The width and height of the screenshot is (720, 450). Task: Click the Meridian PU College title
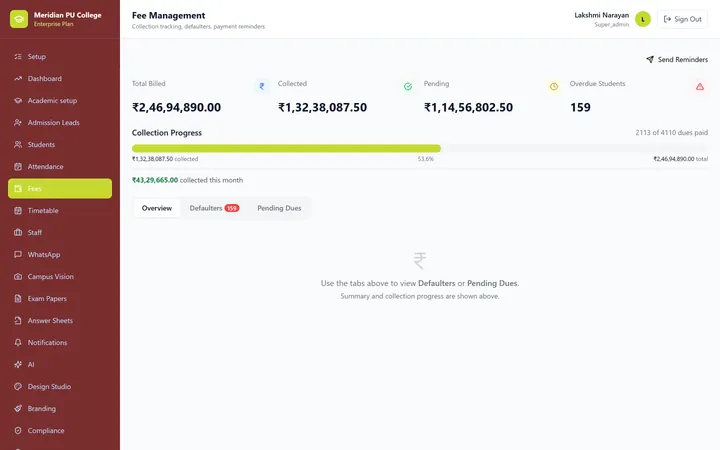tap(68, 15)
